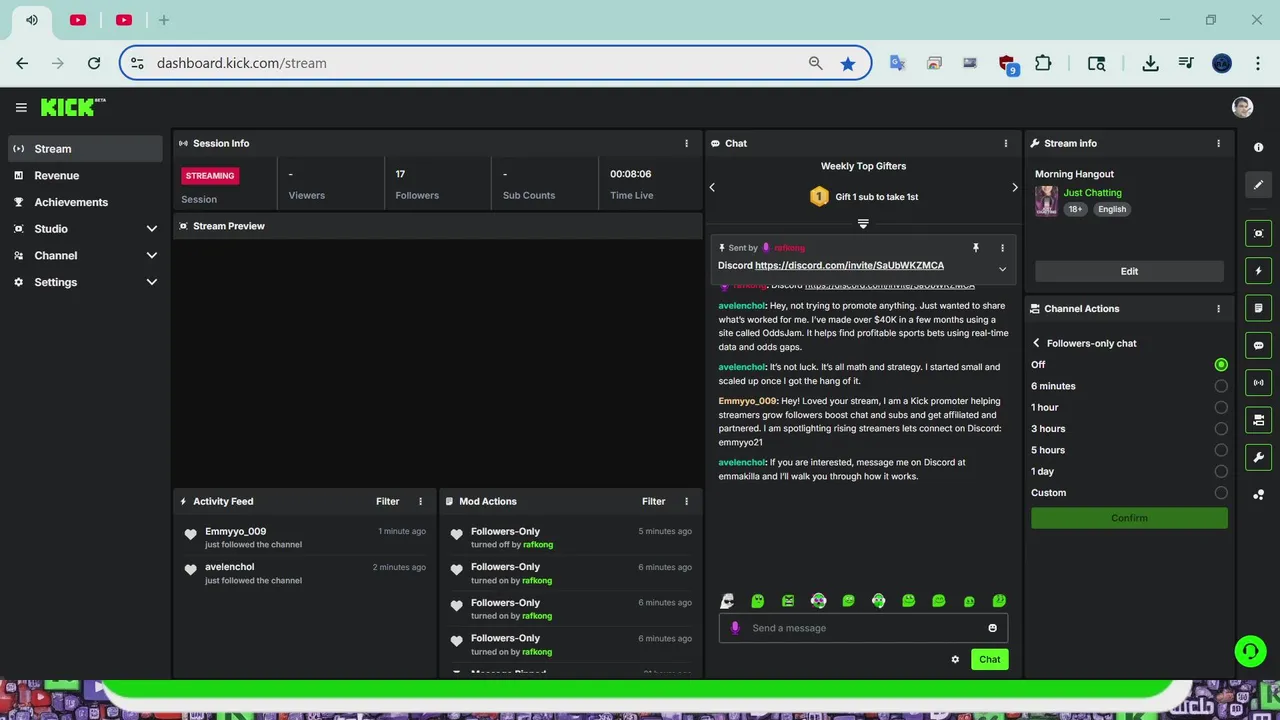Click the wrench icon in the right sidebar

(1258, 458)
